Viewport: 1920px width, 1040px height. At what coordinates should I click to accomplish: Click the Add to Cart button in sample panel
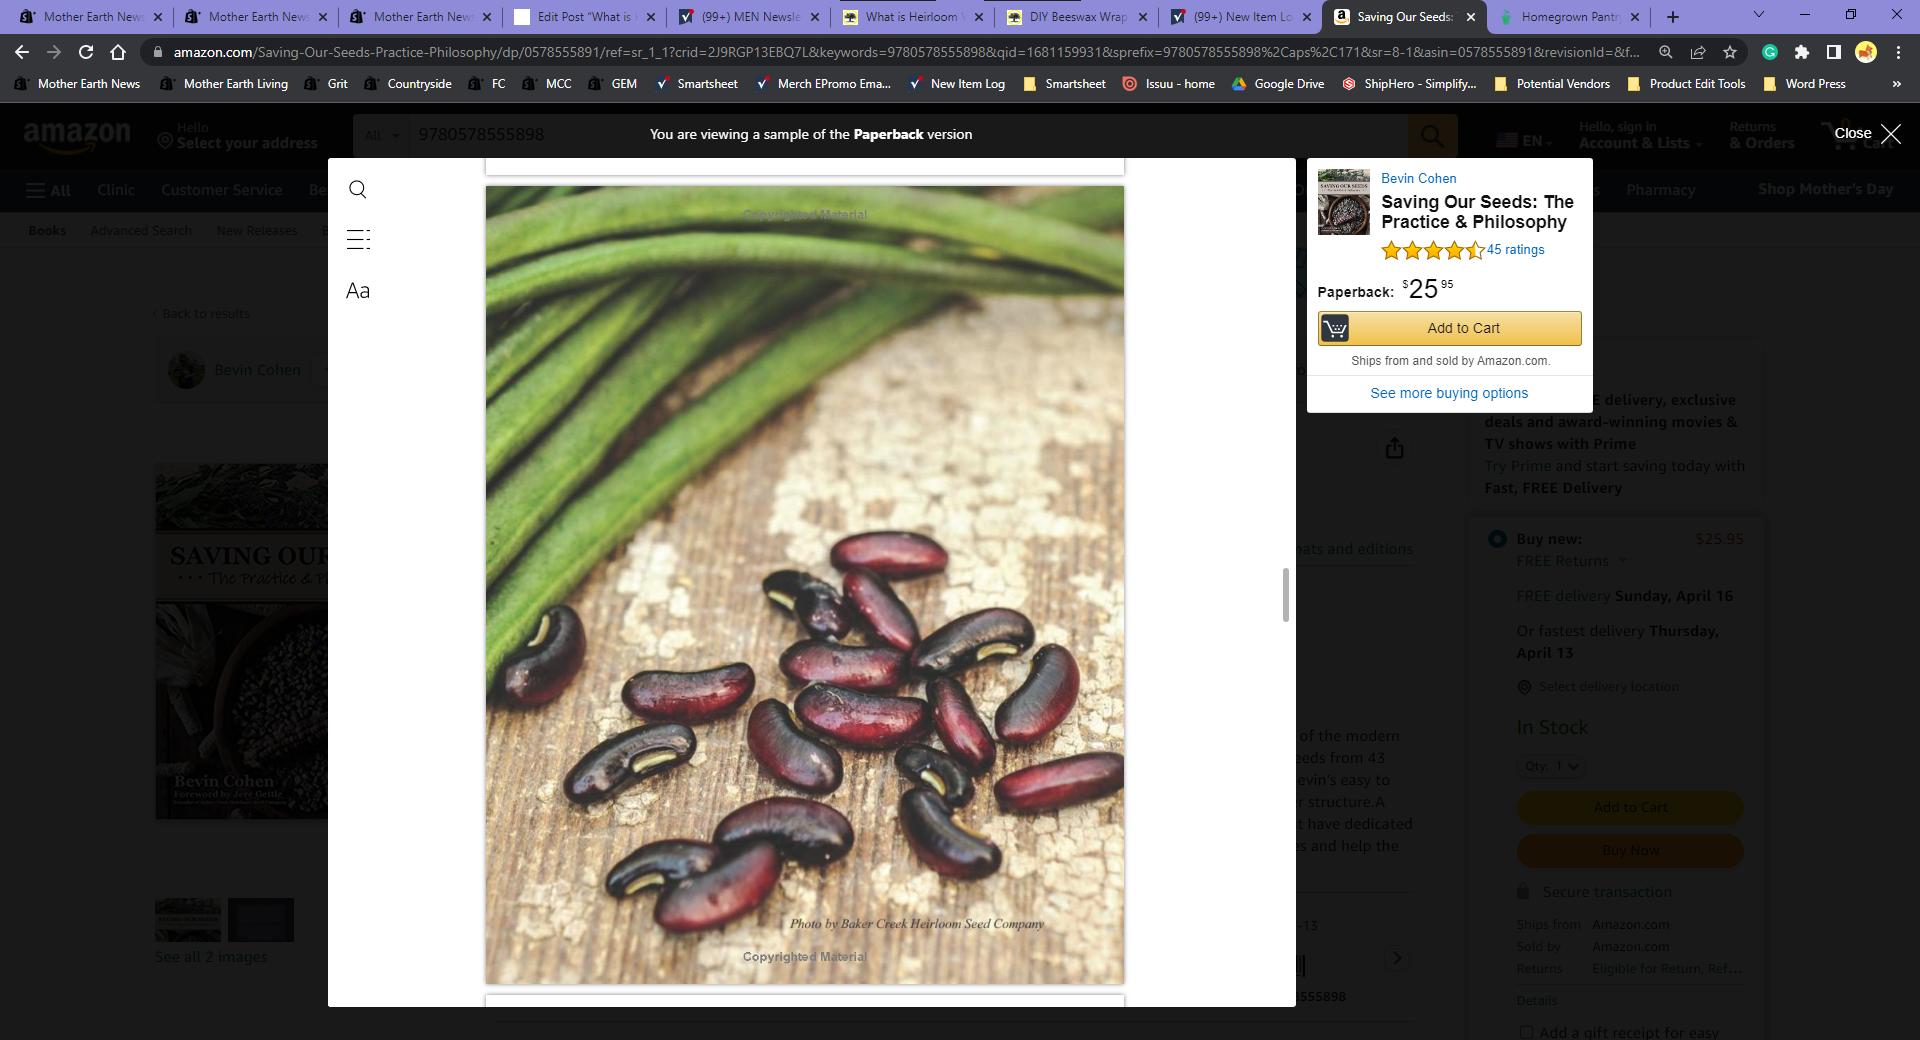tap(1450, 328)
